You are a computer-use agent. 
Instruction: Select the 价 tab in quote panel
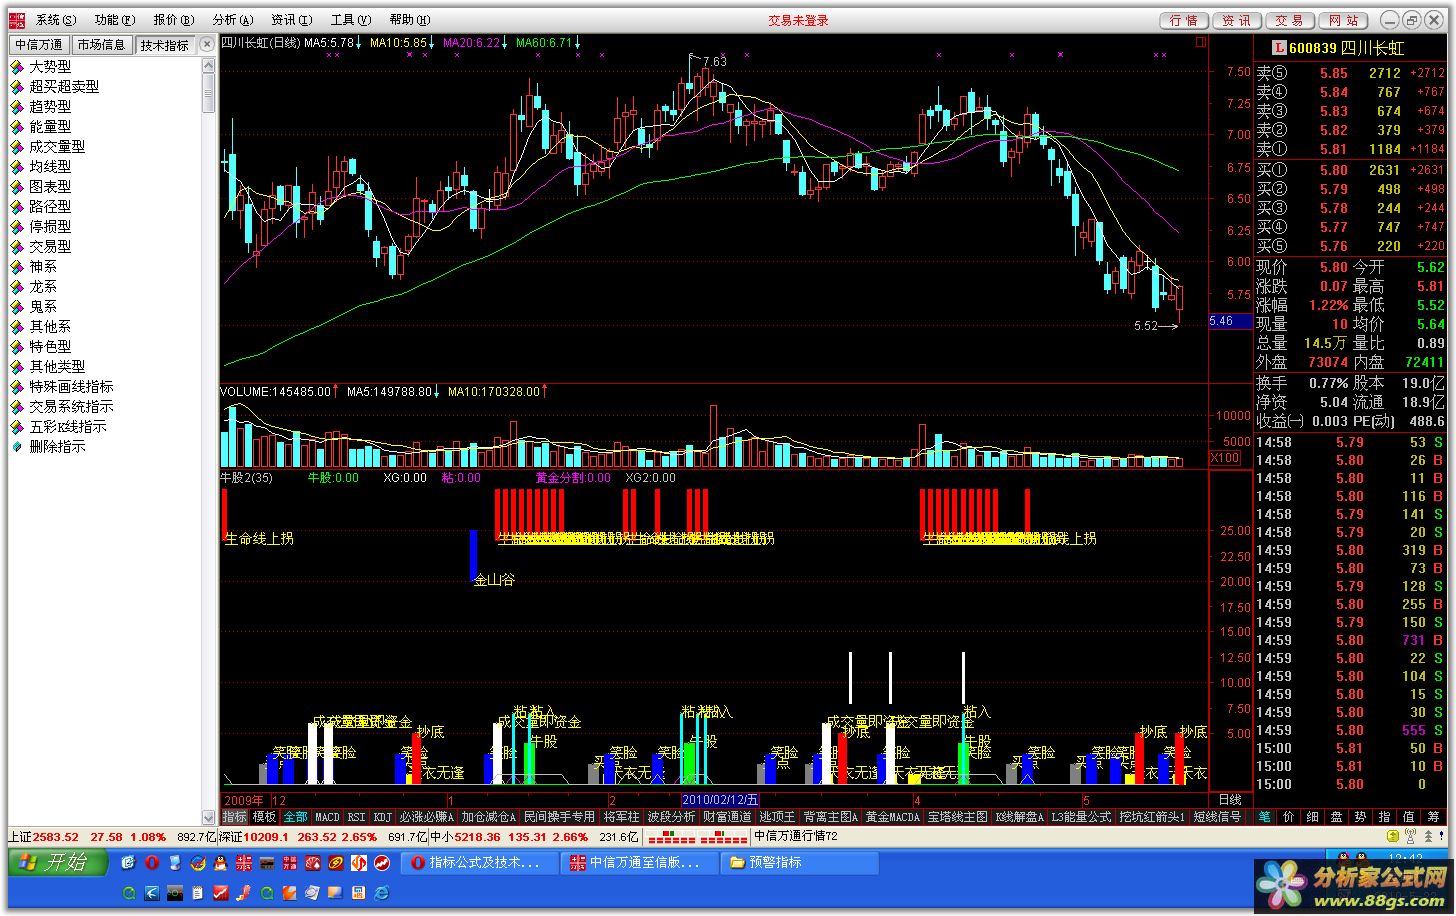pyautogui.click(x=1288, y=817)
